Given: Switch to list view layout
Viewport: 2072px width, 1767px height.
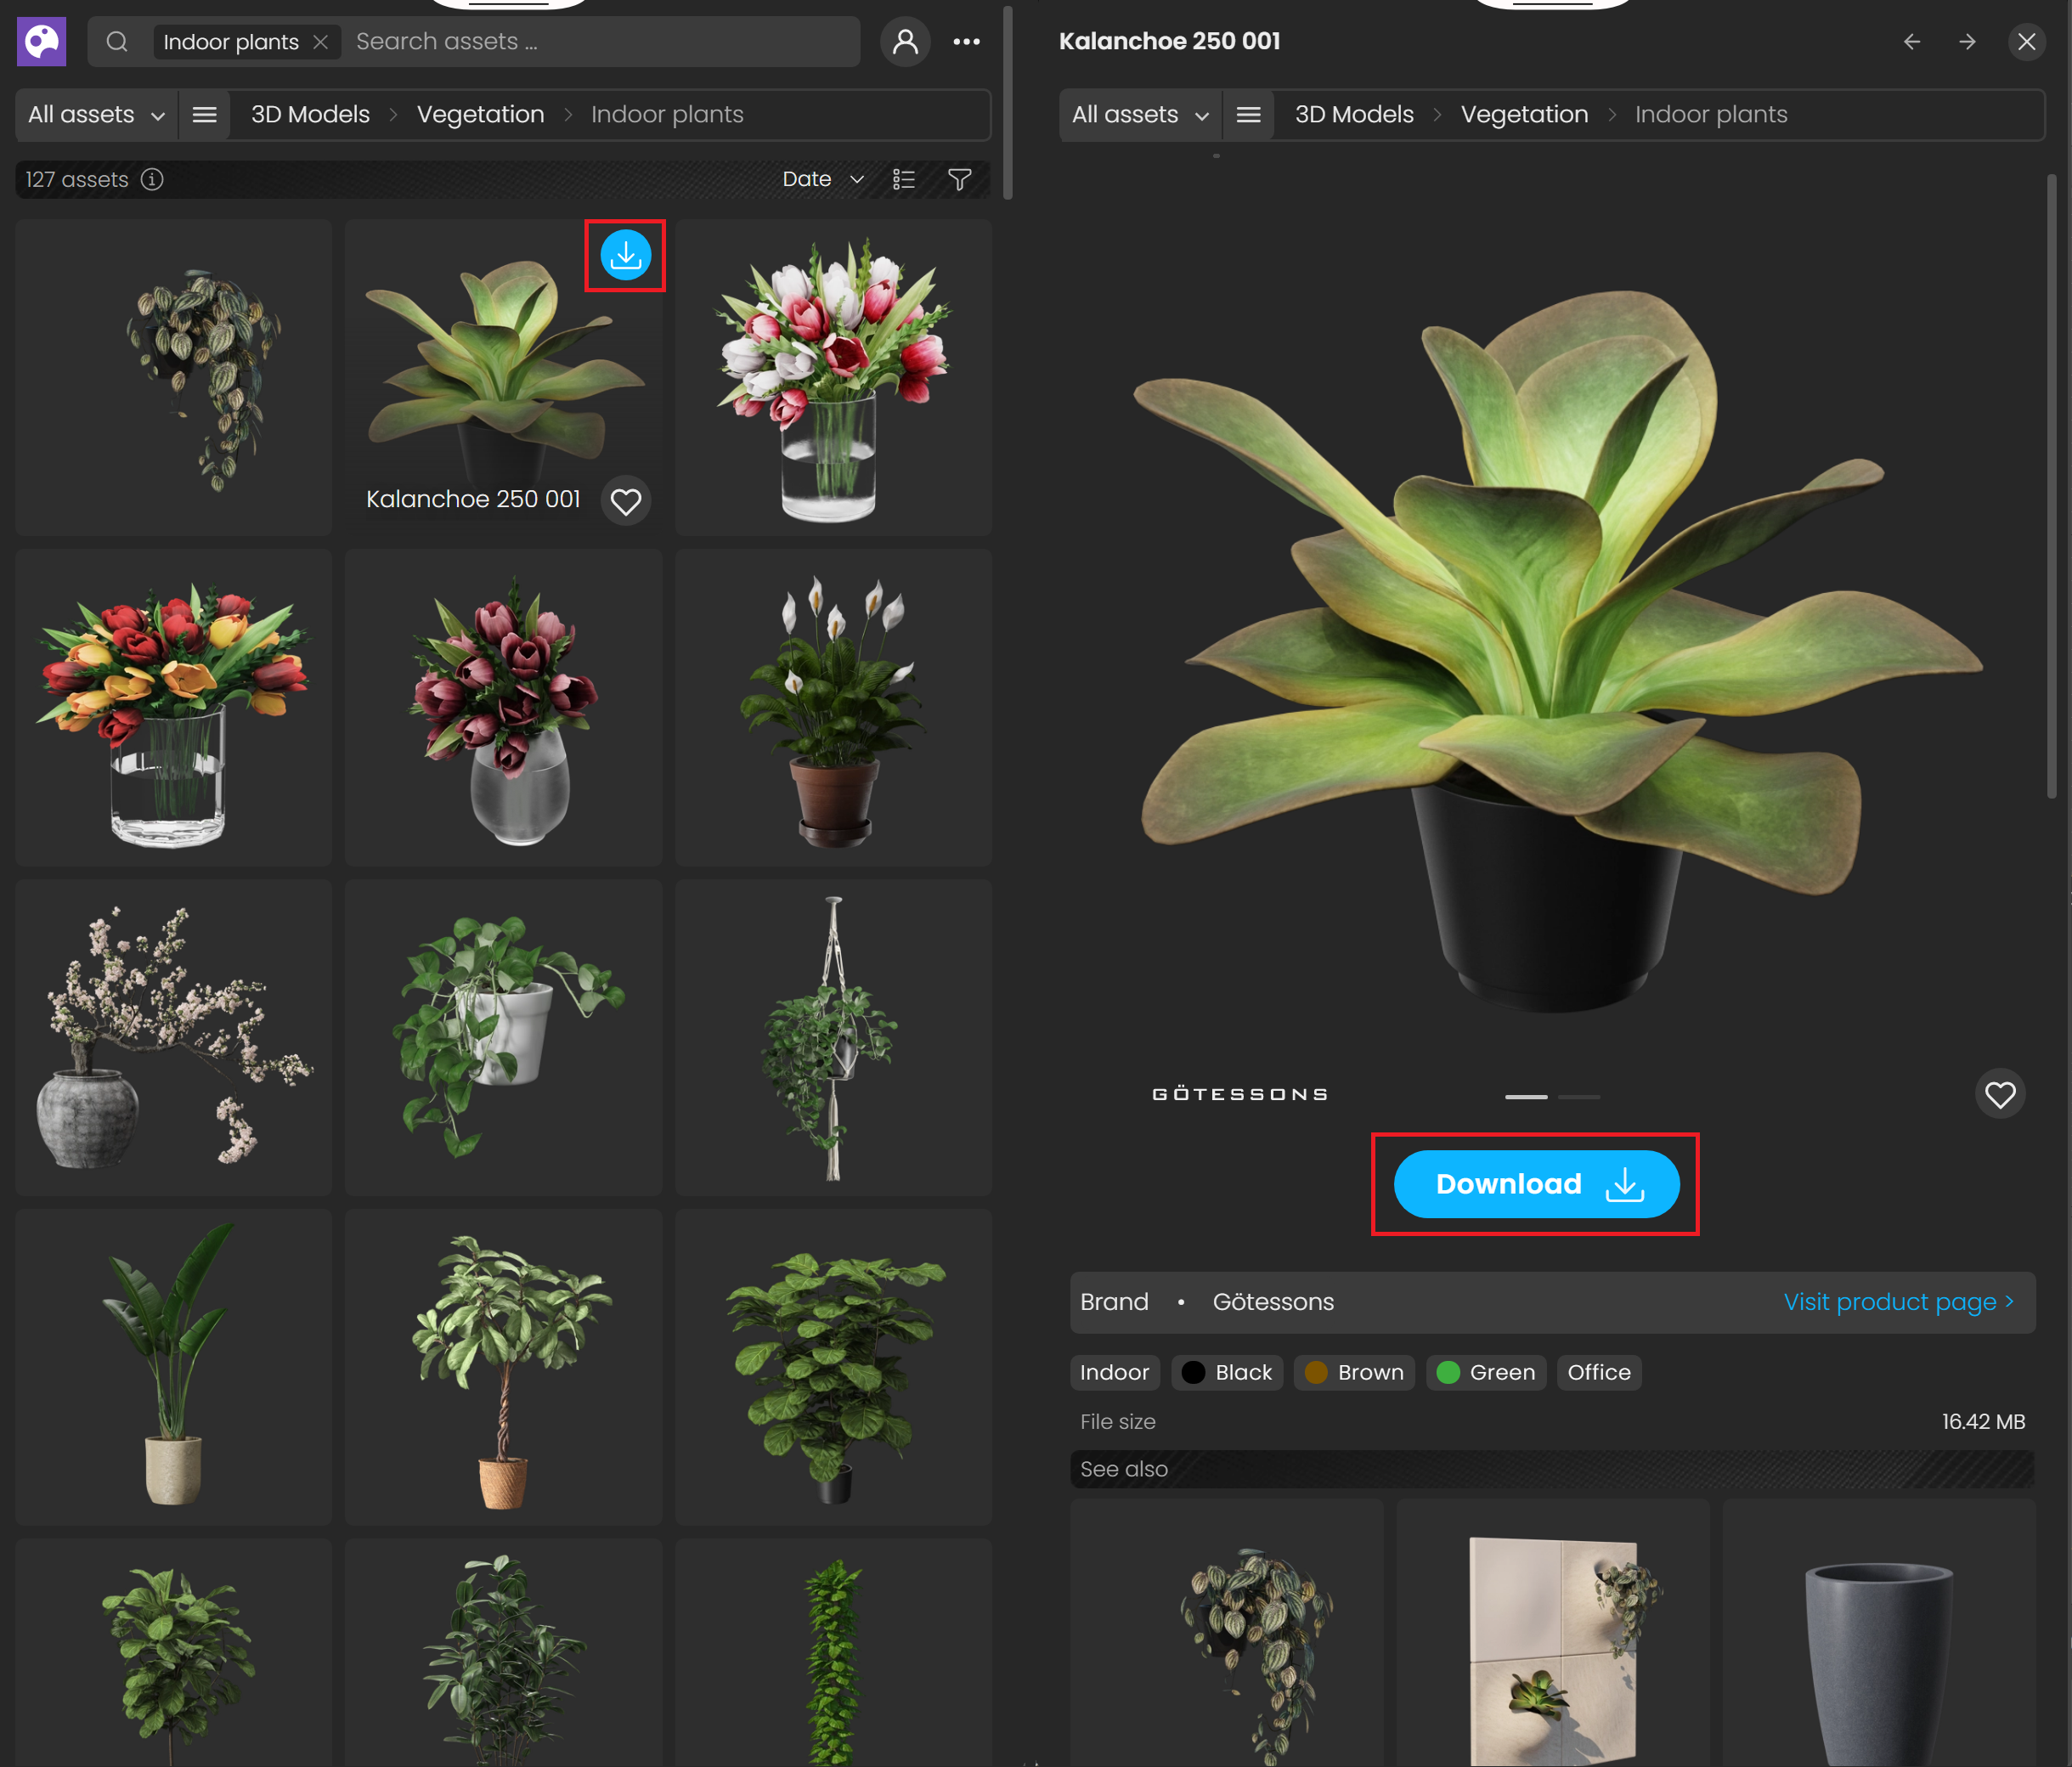Looking at the screenshot, I should [x=903, y=180].
